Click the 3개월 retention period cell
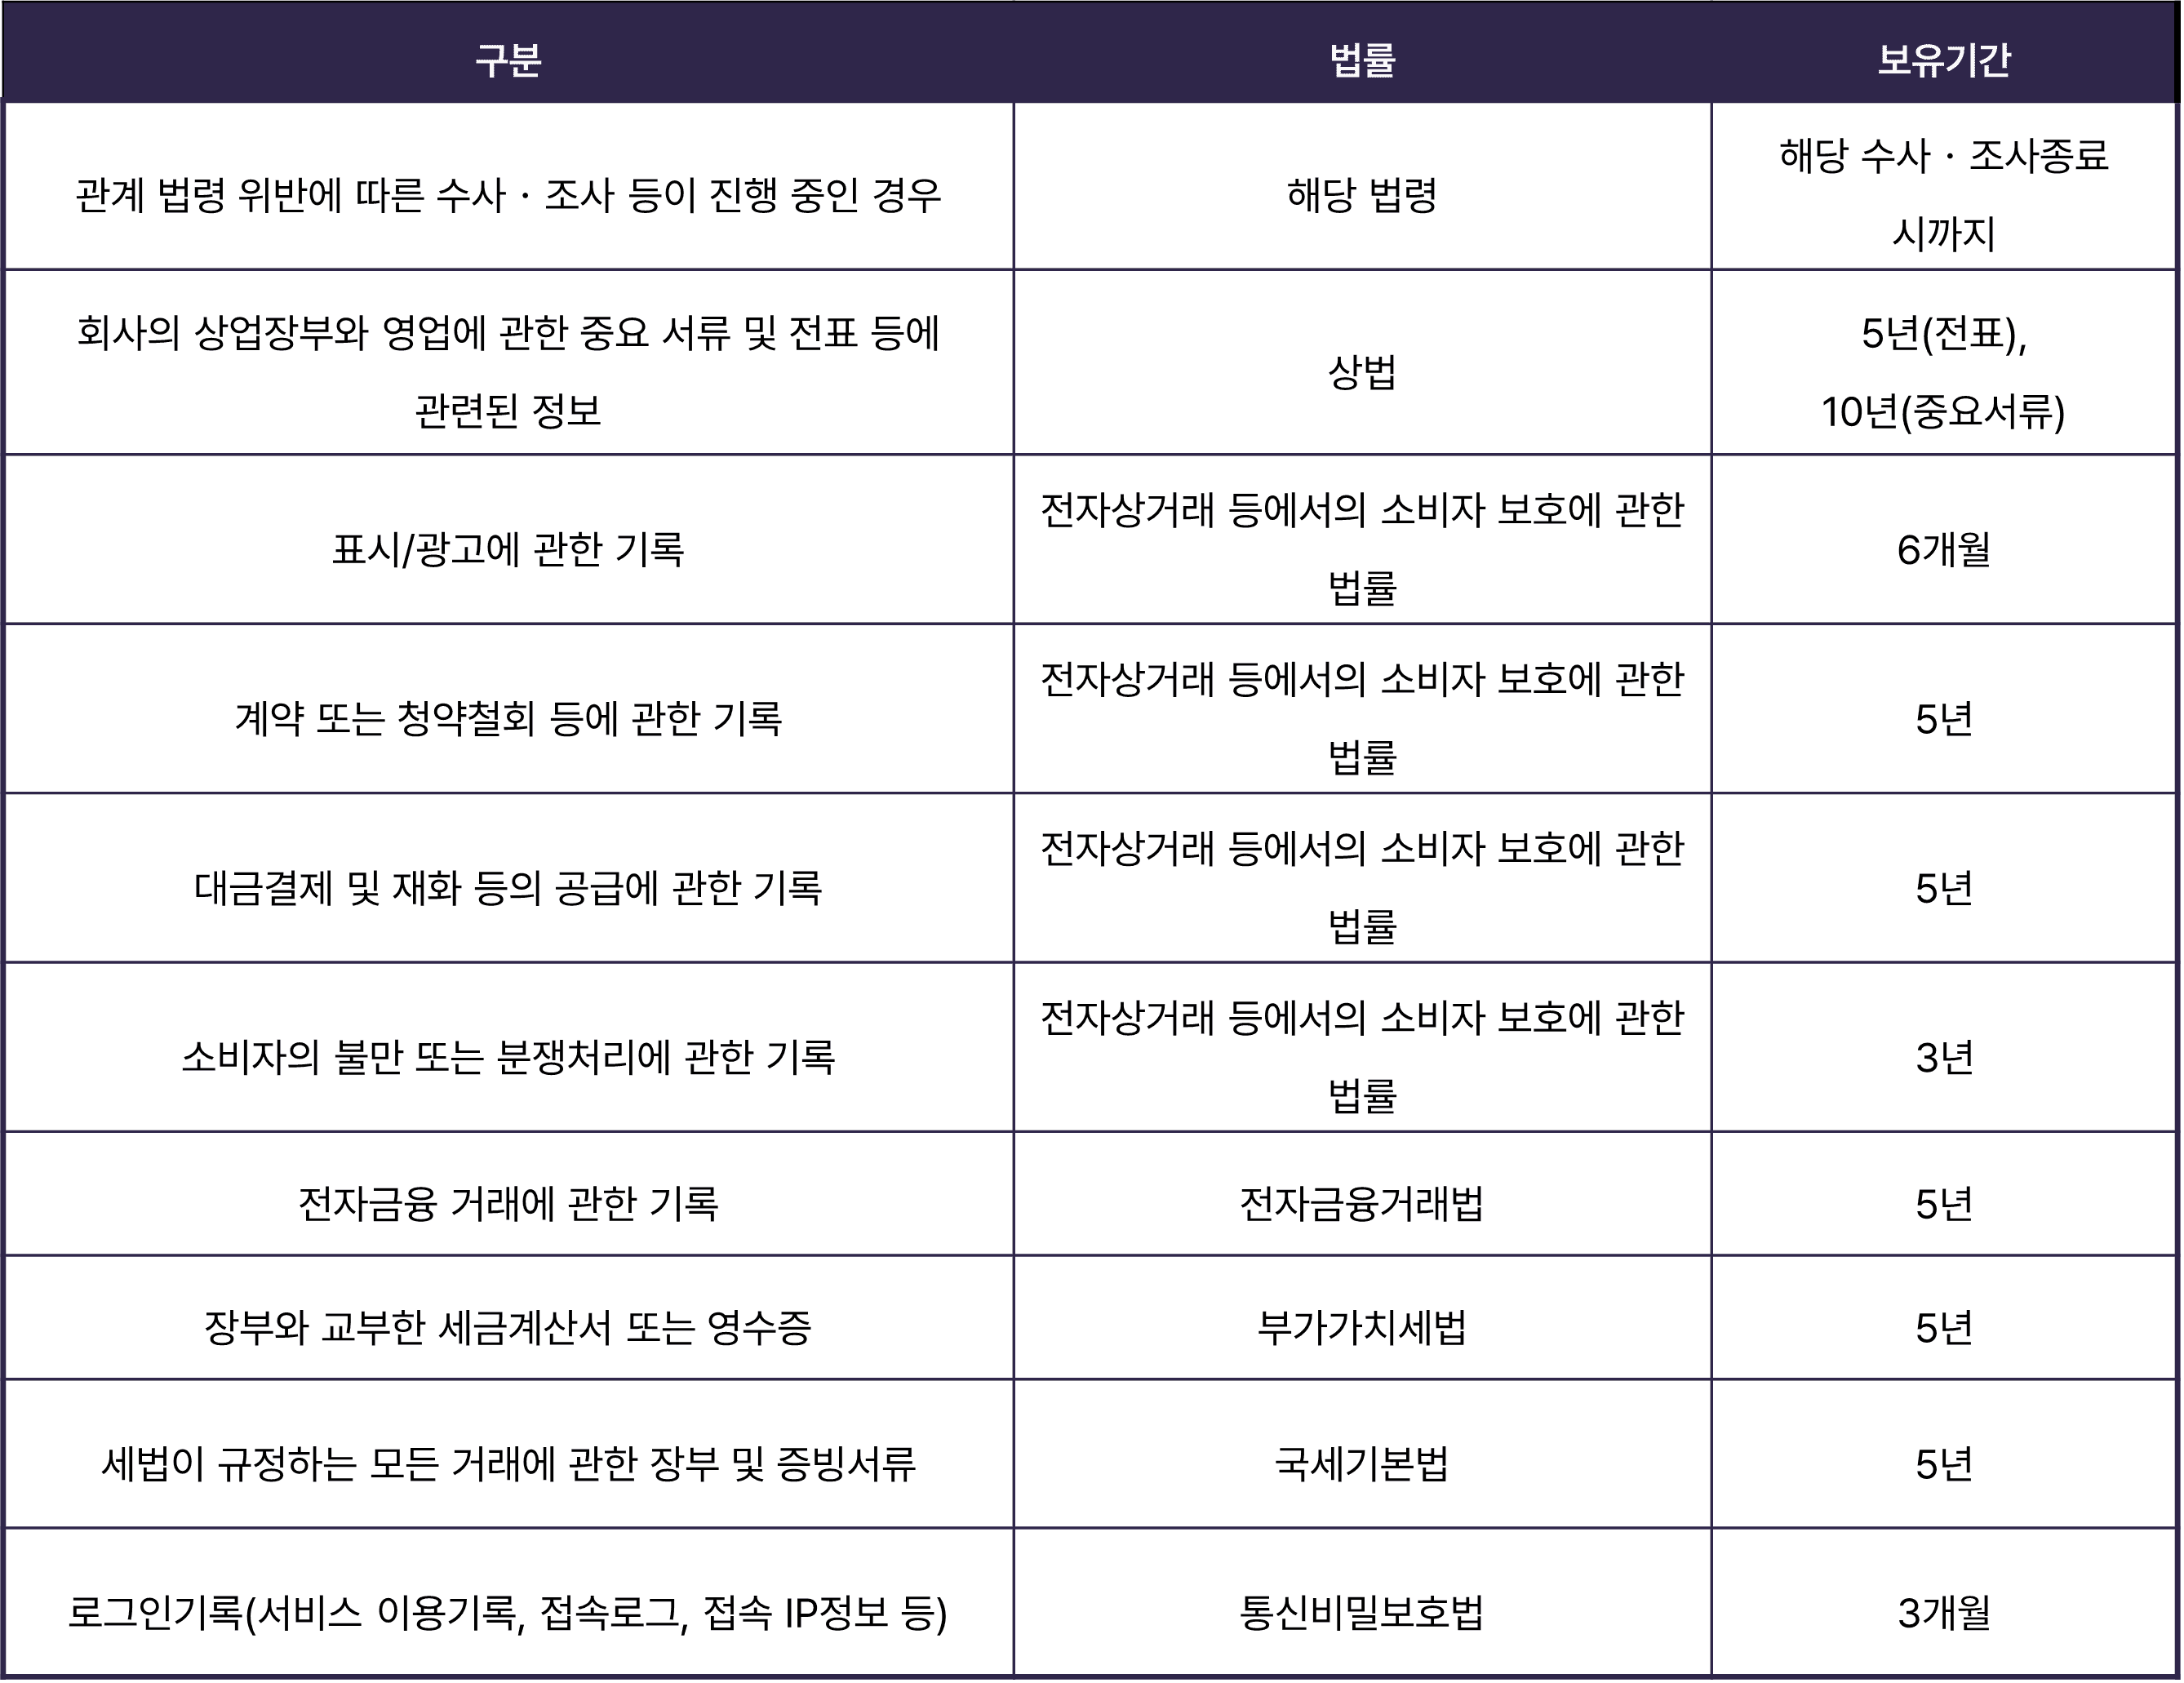 (x=1943, y=1611)
